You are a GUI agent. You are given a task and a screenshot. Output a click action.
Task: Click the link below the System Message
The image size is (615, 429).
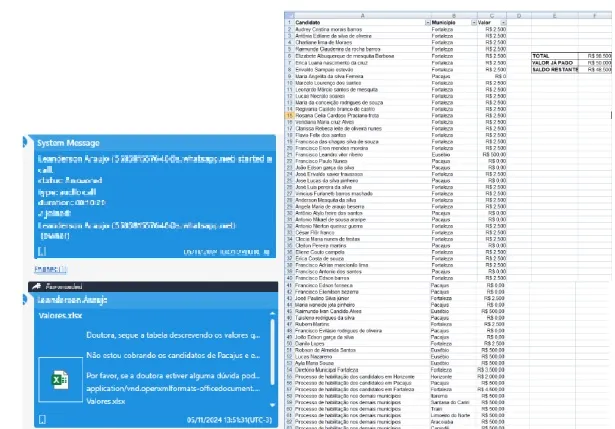[x=51, y=269]
